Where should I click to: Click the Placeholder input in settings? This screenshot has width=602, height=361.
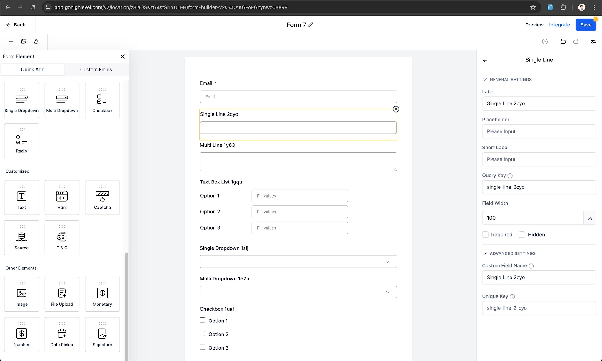coord(539,131)
